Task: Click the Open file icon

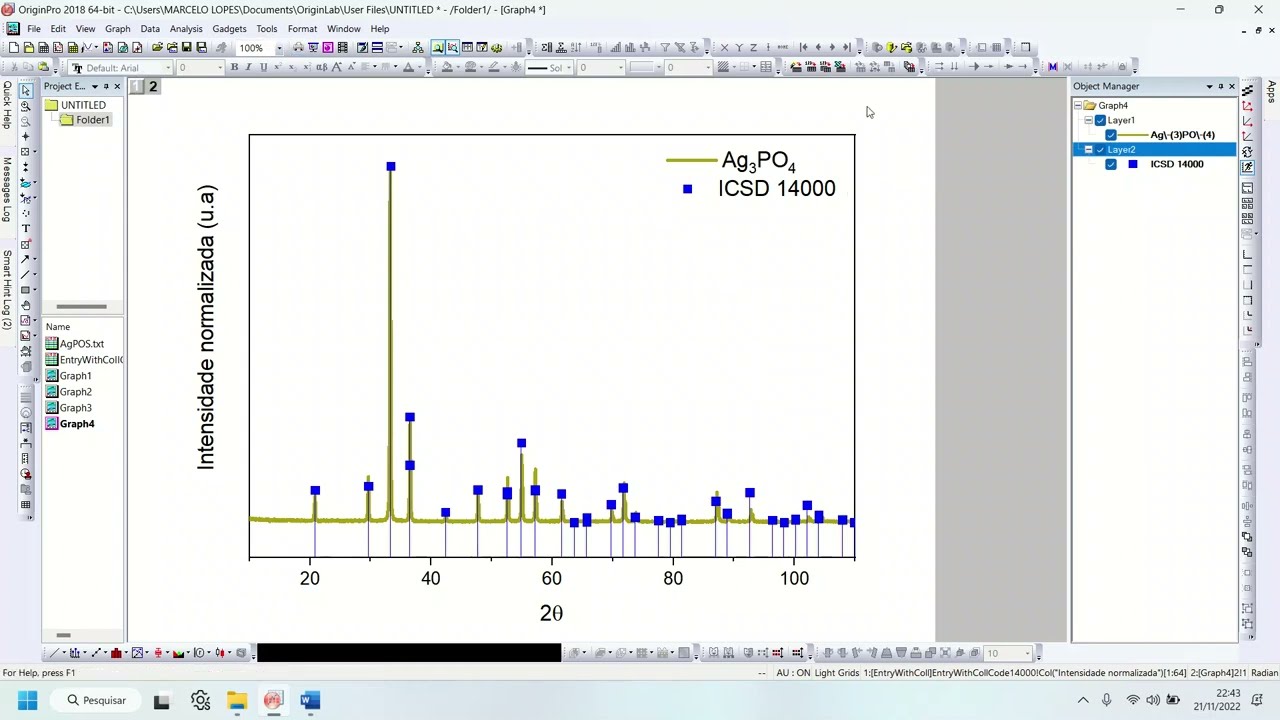Action: (x=158, y=47)
